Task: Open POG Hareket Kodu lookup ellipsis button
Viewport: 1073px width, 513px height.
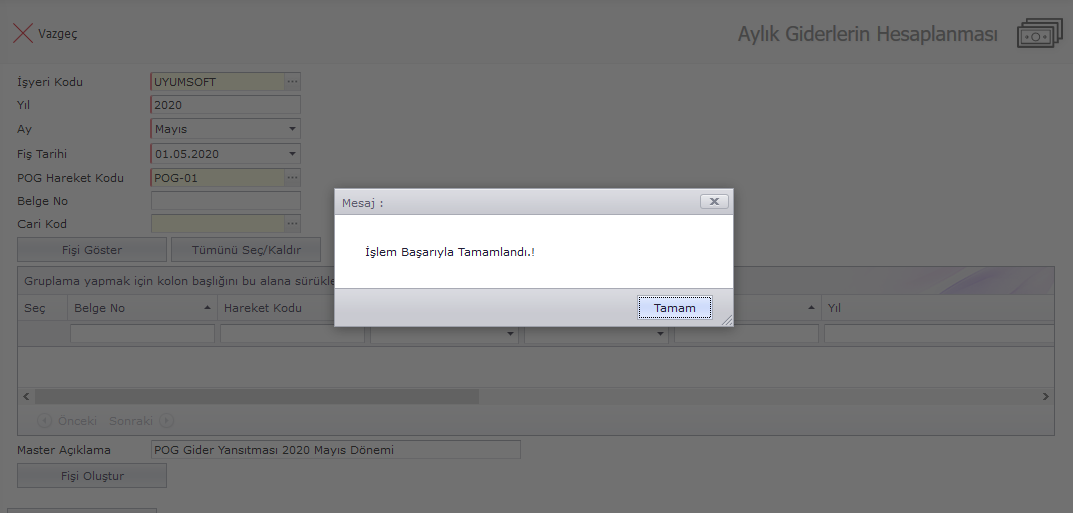Action: click(x=292, y=178)
